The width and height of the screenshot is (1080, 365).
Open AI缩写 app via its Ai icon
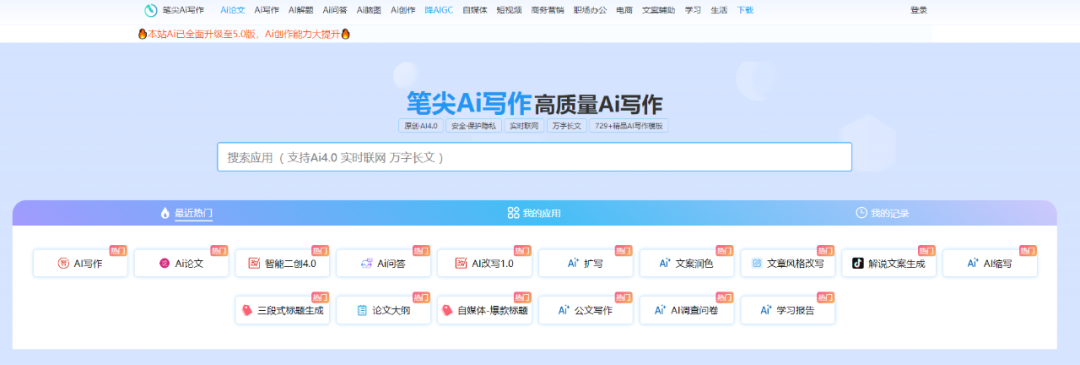[x=973, y=263]
